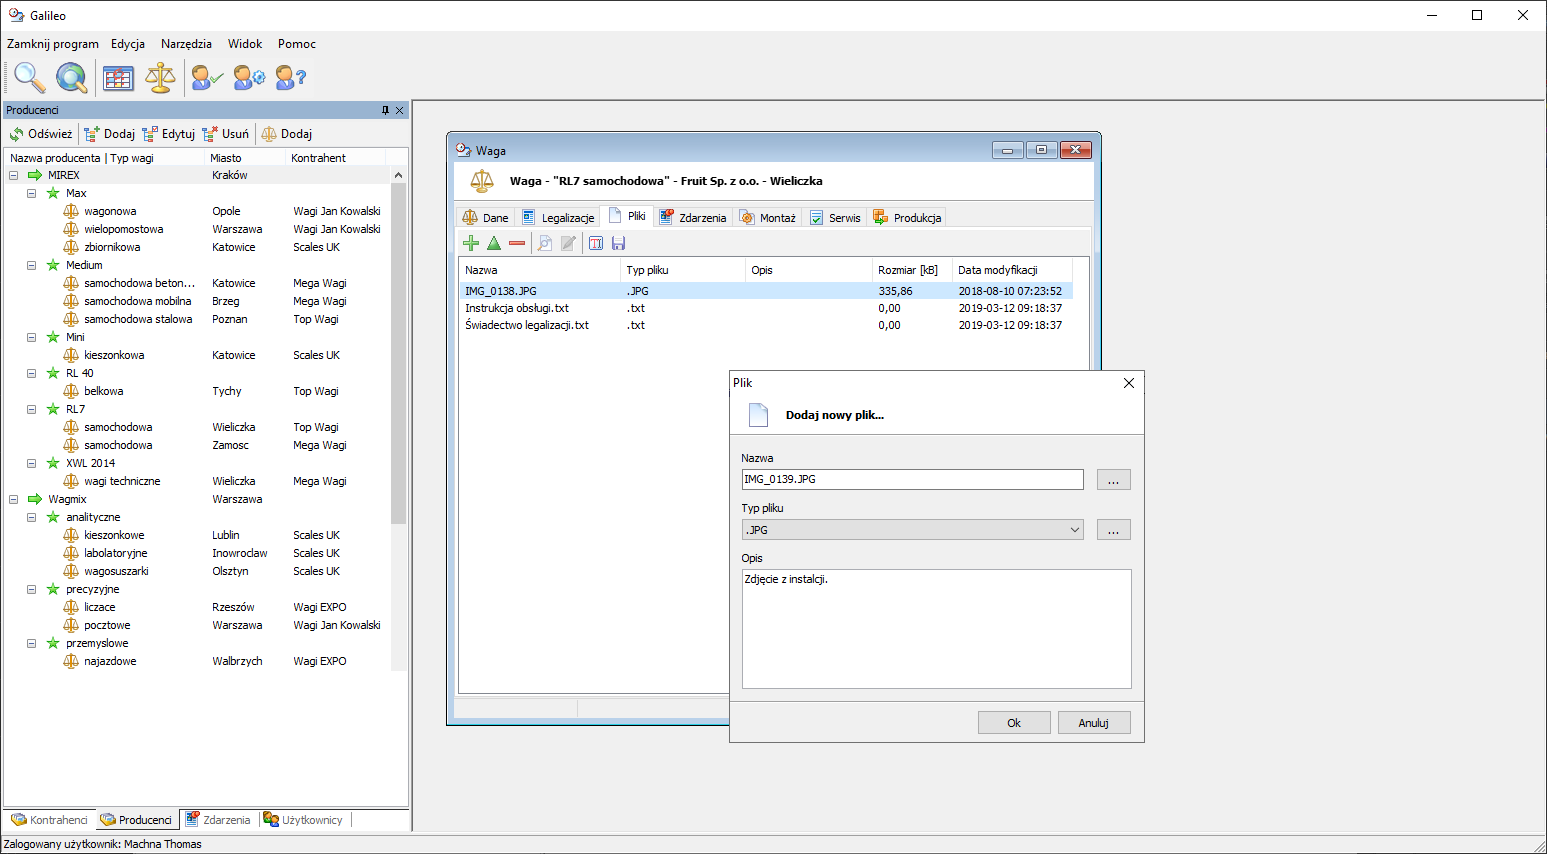
Task: Click the blue floppy disk save icon
Action: pyautogui.click(x=618, y=243)
